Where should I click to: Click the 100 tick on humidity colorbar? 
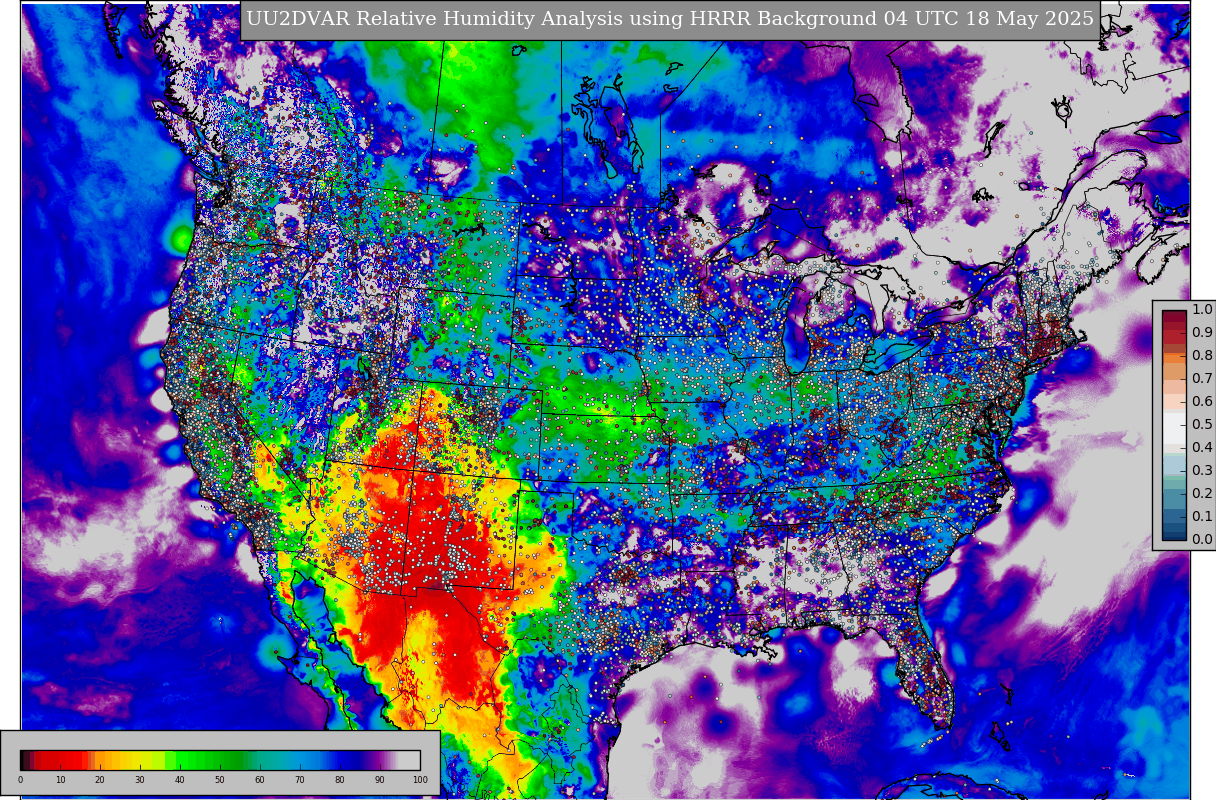[x=420, y=780]
